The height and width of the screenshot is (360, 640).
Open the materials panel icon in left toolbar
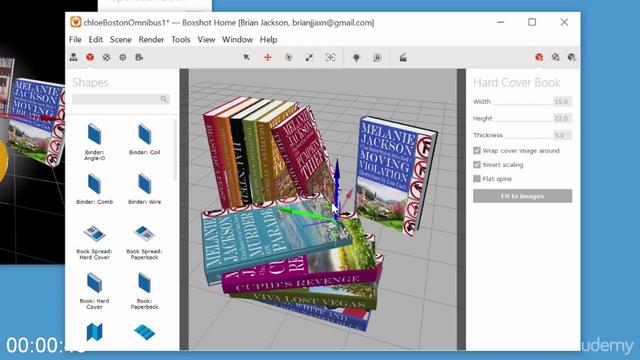click(x=106, y=58)
